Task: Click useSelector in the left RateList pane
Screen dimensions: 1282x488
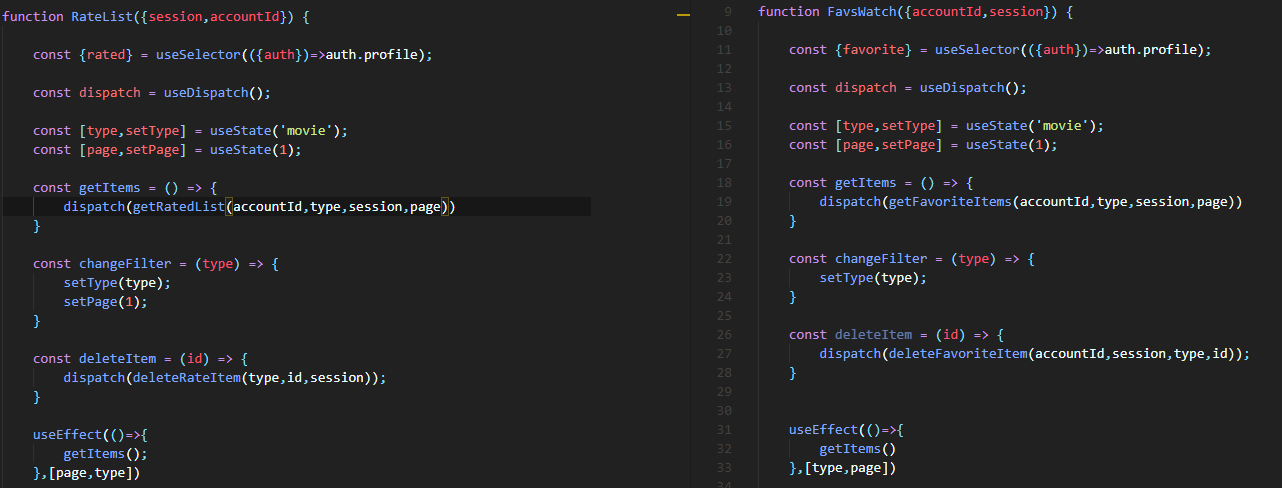Action: (x=198, y=55)
